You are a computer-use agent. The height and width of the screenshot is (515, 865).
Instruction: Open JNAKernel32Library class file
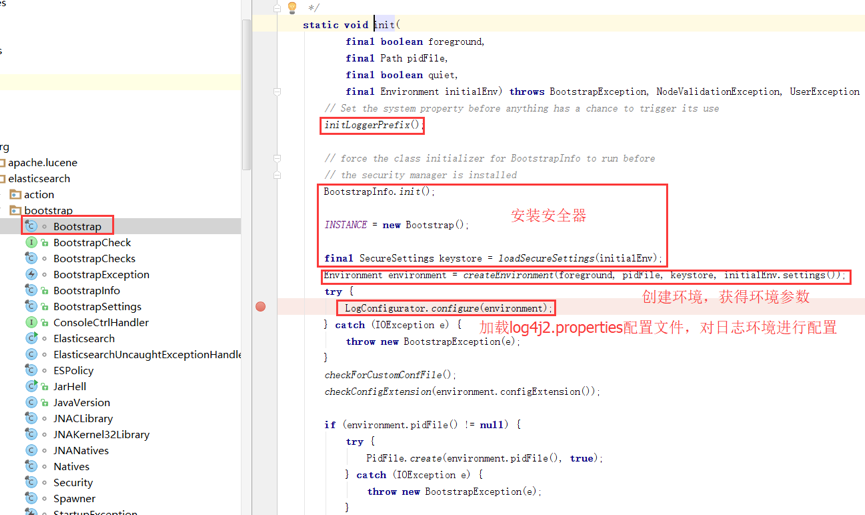pos(102,434)
